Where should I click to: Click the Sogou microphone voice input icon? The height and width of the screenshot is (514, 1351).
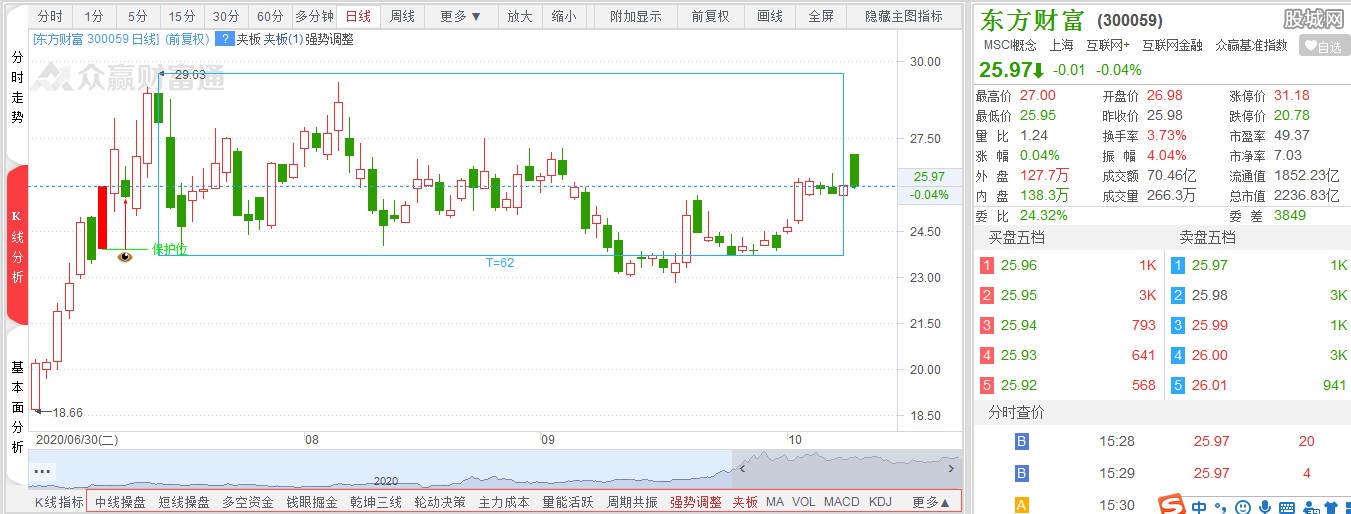(1263, 506)
